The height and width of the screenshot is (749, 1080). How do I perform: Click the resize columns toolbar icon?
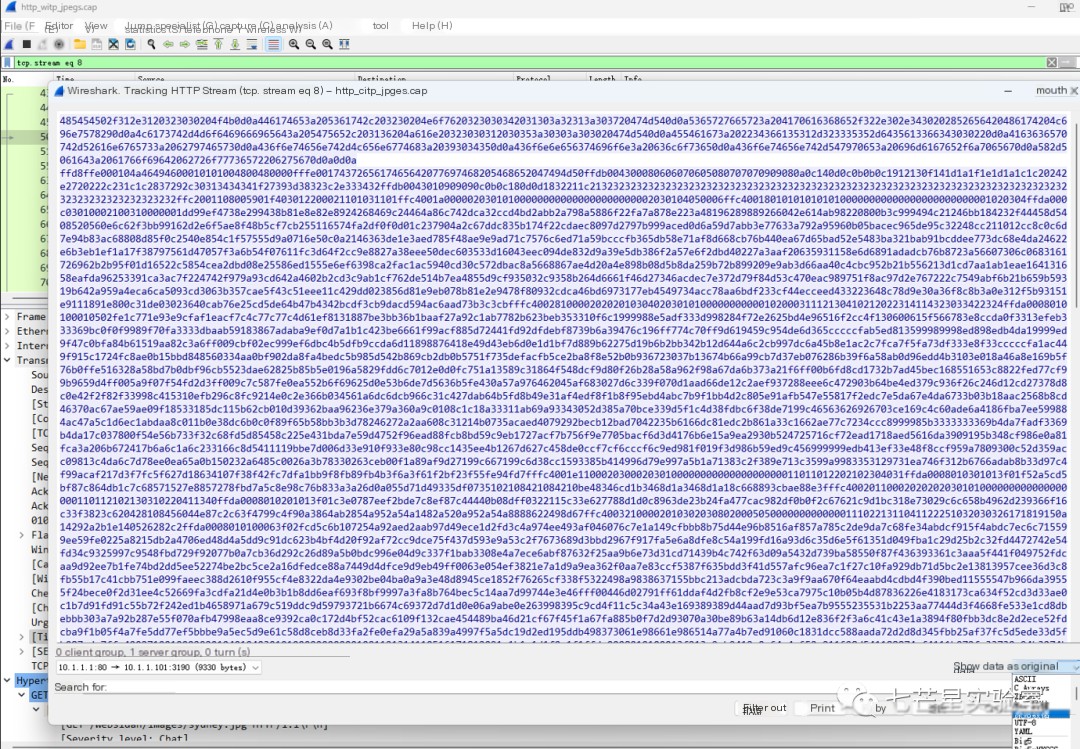[344, 44]
